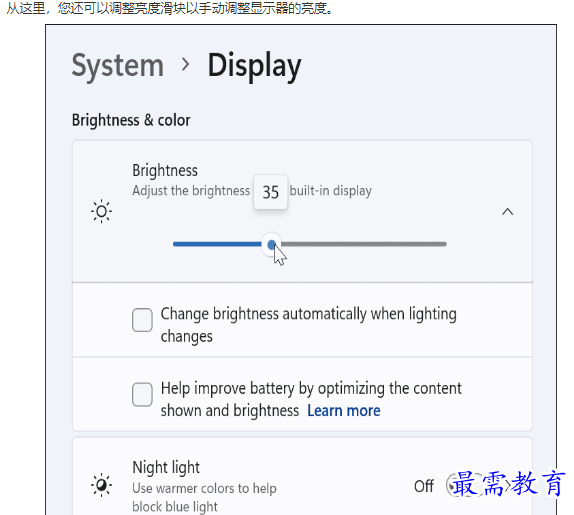Click the brightness sun icon
This screenshot has height=515, width=574.
point(101,211)
